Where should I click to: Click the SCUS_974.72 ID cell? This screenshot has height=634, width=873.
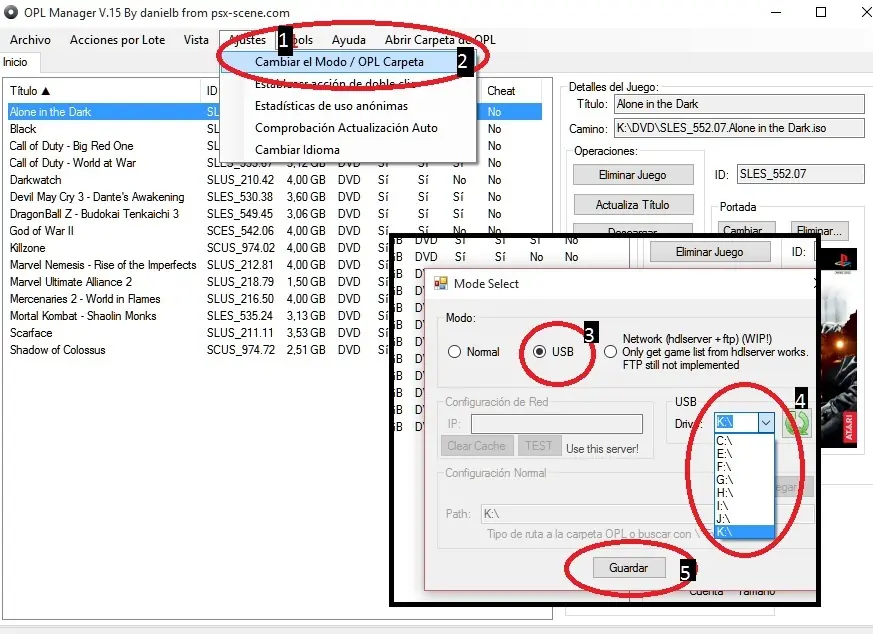241,350
